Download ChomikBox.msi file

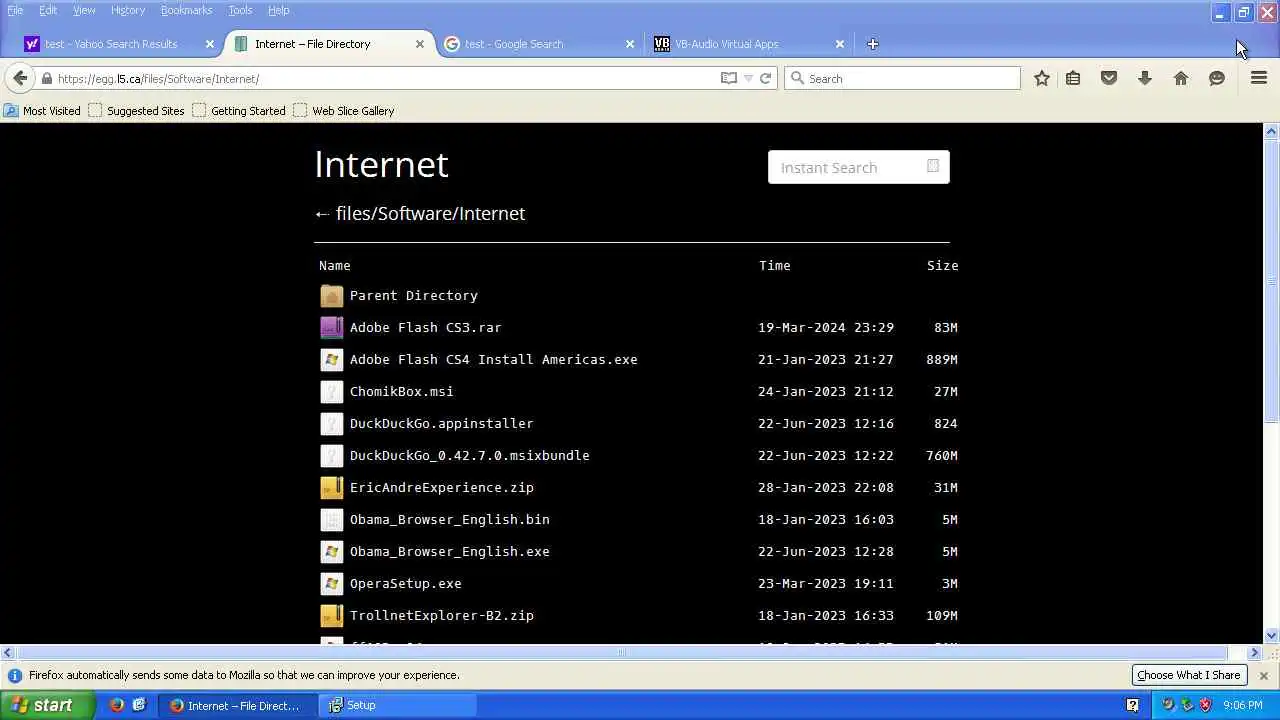click(x=402, y=392)
